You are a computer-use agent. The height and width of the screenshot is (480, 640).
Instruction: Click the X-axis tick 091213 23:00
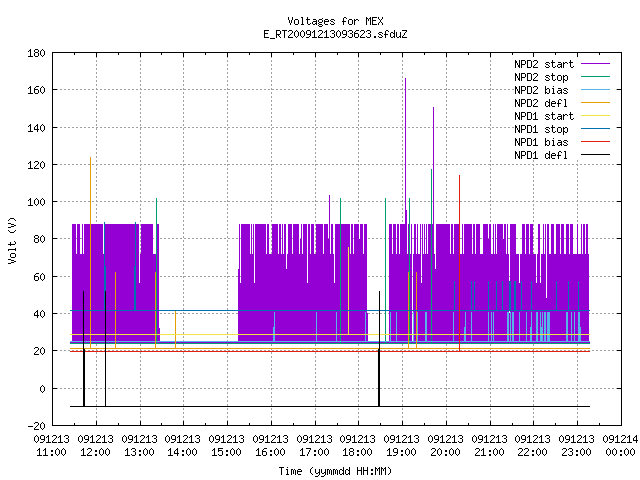[x=577, y=446]
